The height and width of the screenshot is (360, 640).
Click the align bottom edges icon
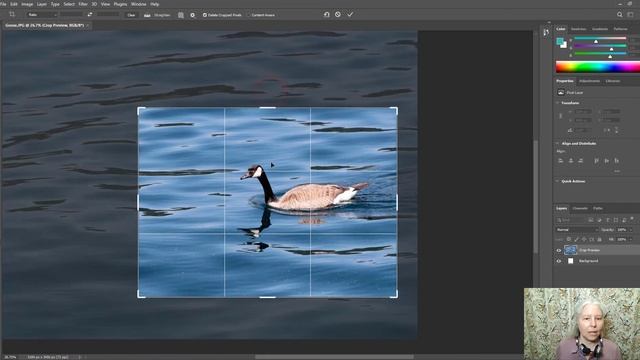tap(616, 161)
